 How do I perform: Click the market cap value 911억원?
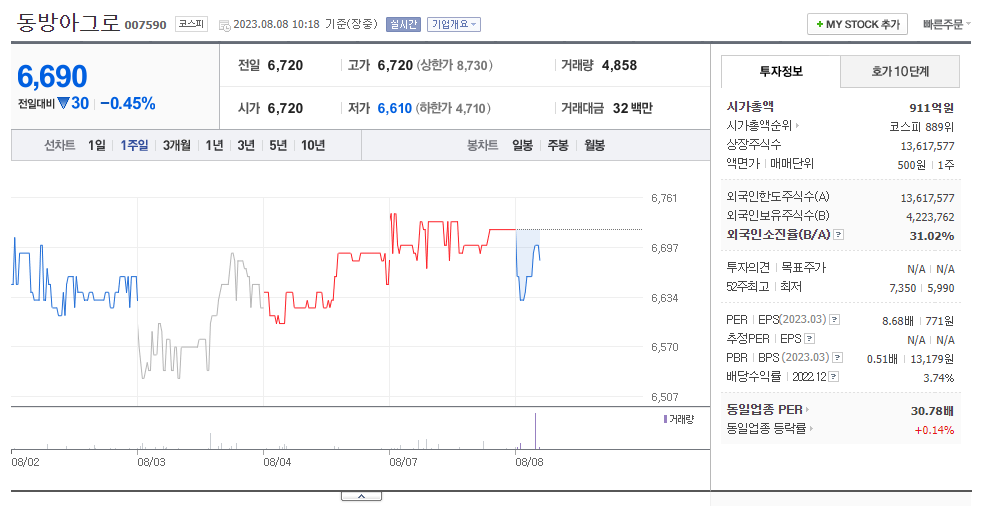click(x=932, y=108)
